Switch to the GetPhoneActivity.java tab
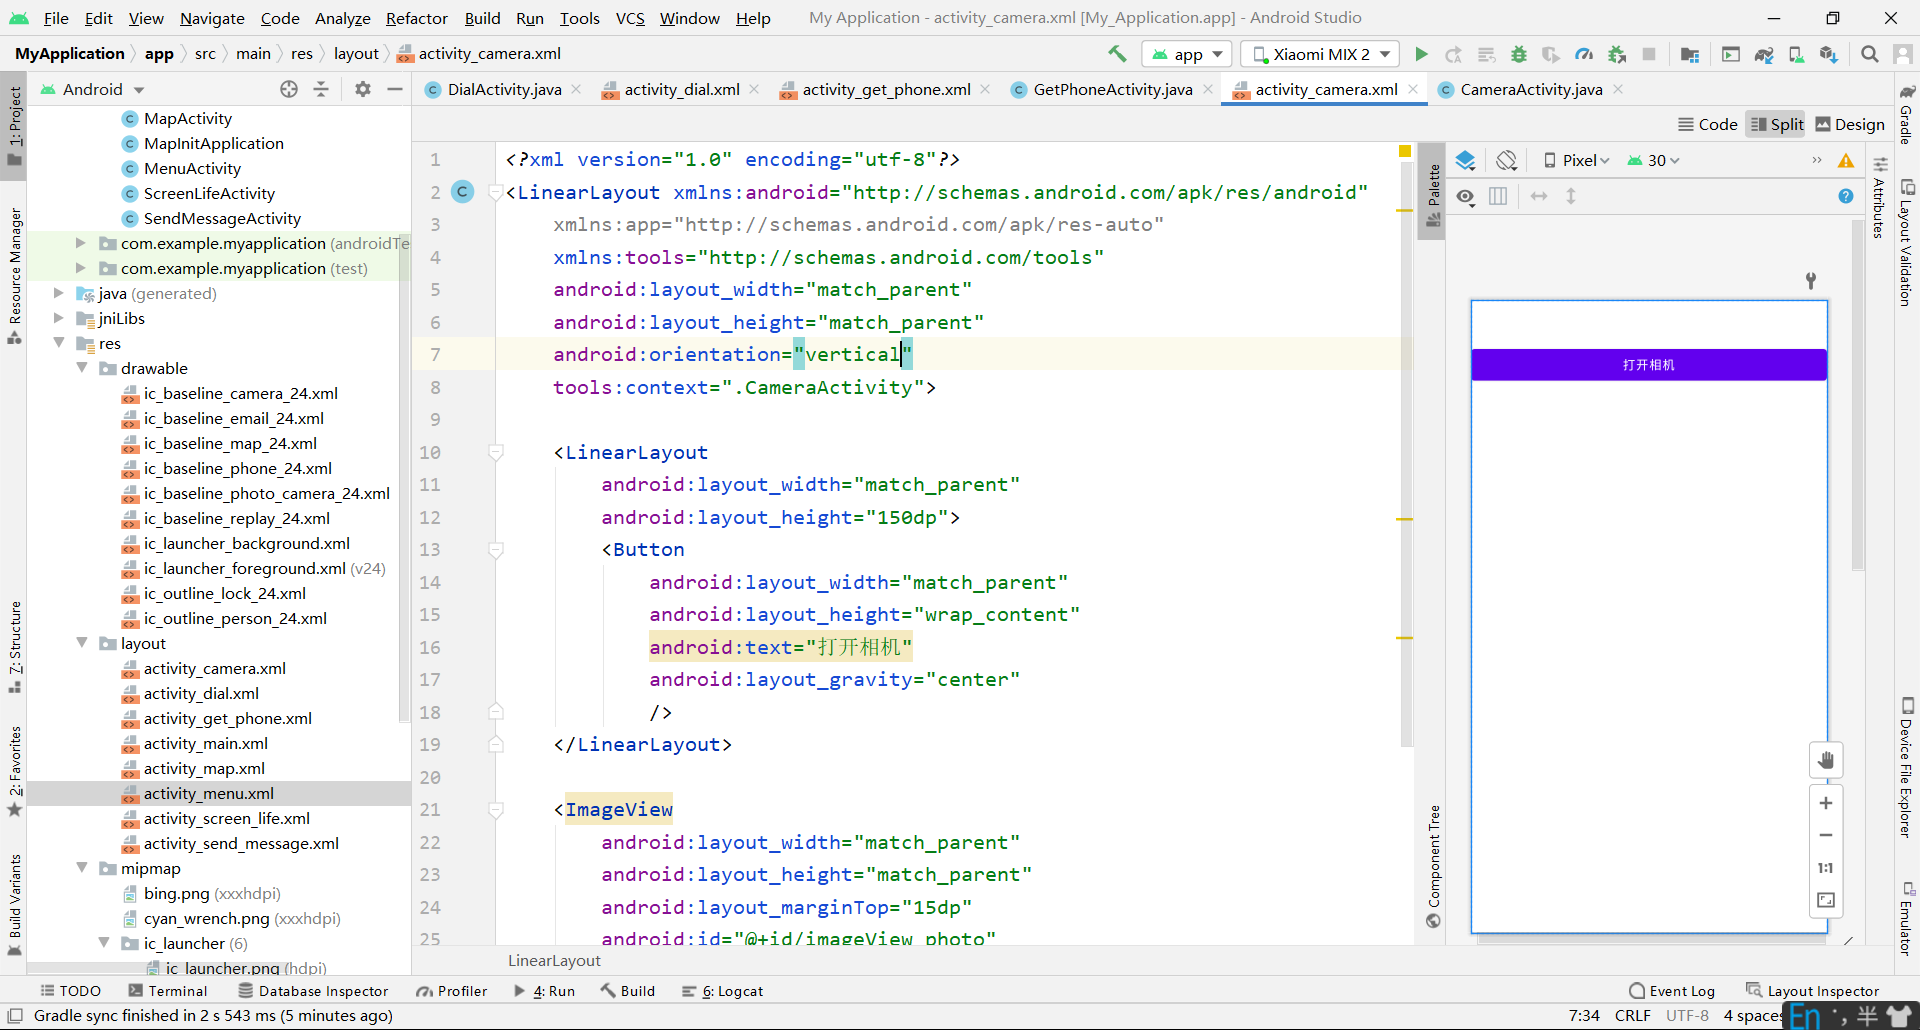 click(1110, 89)
